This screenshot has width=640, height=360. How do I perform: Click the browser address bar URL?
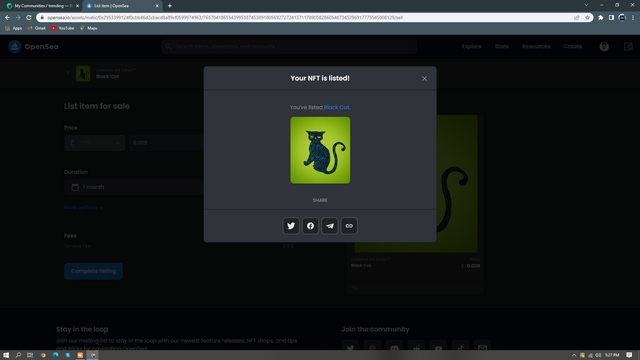(x=225, y=18)
